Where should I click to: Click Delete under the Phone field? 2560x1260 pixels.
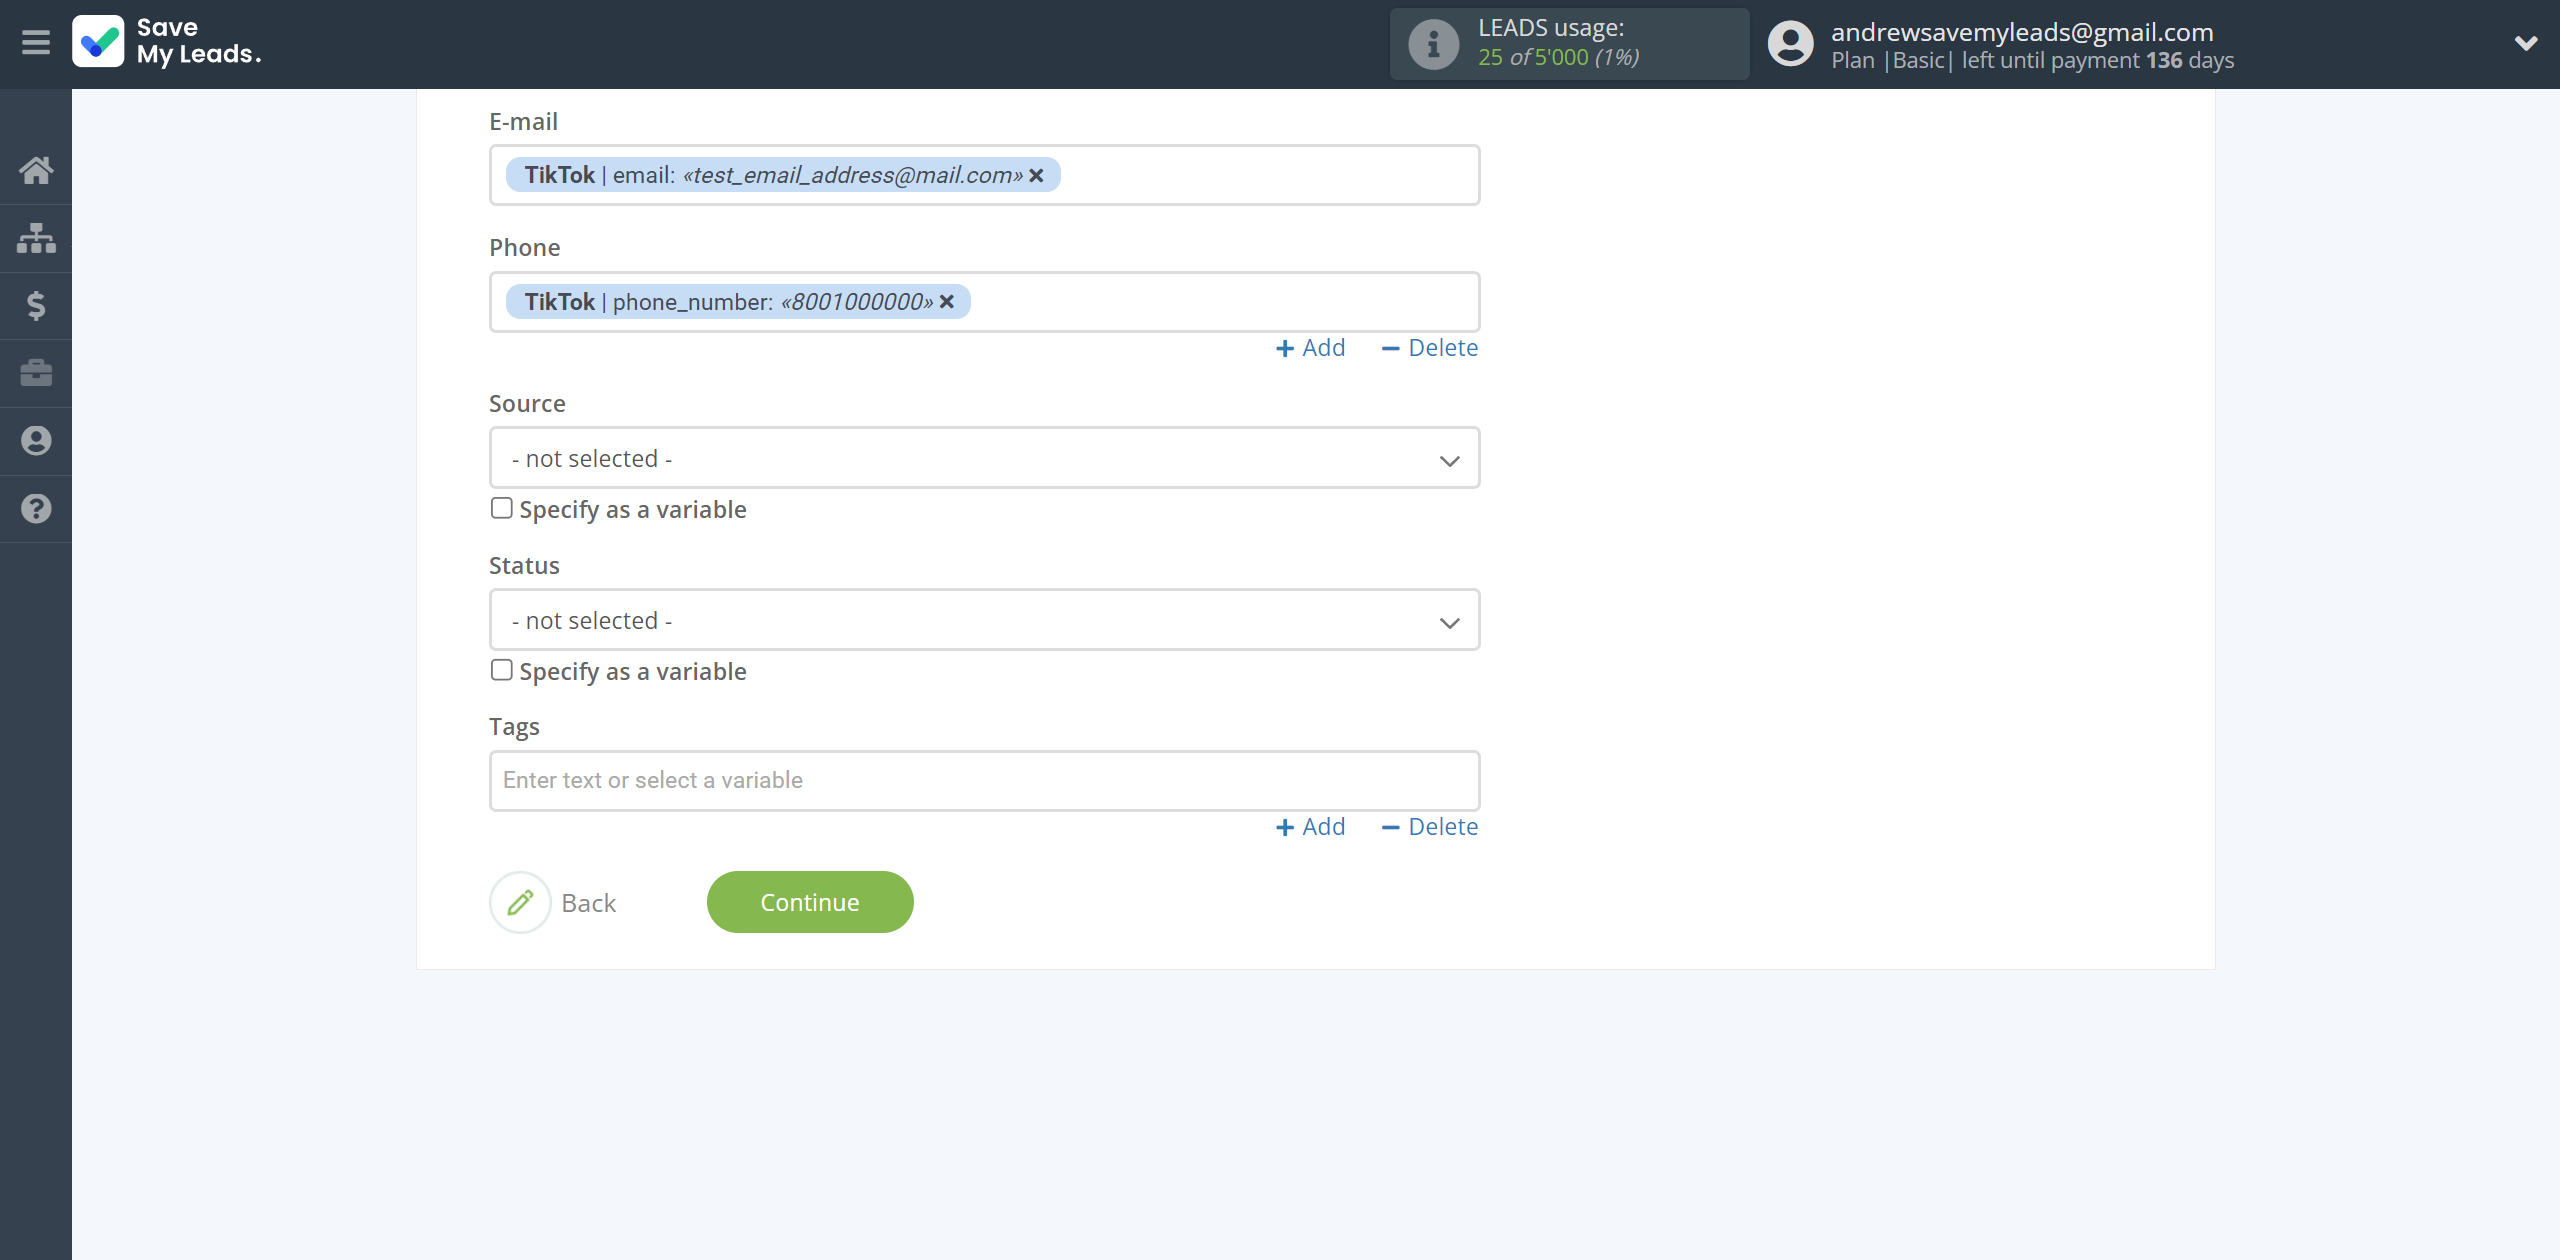[x=1429, y=348]
